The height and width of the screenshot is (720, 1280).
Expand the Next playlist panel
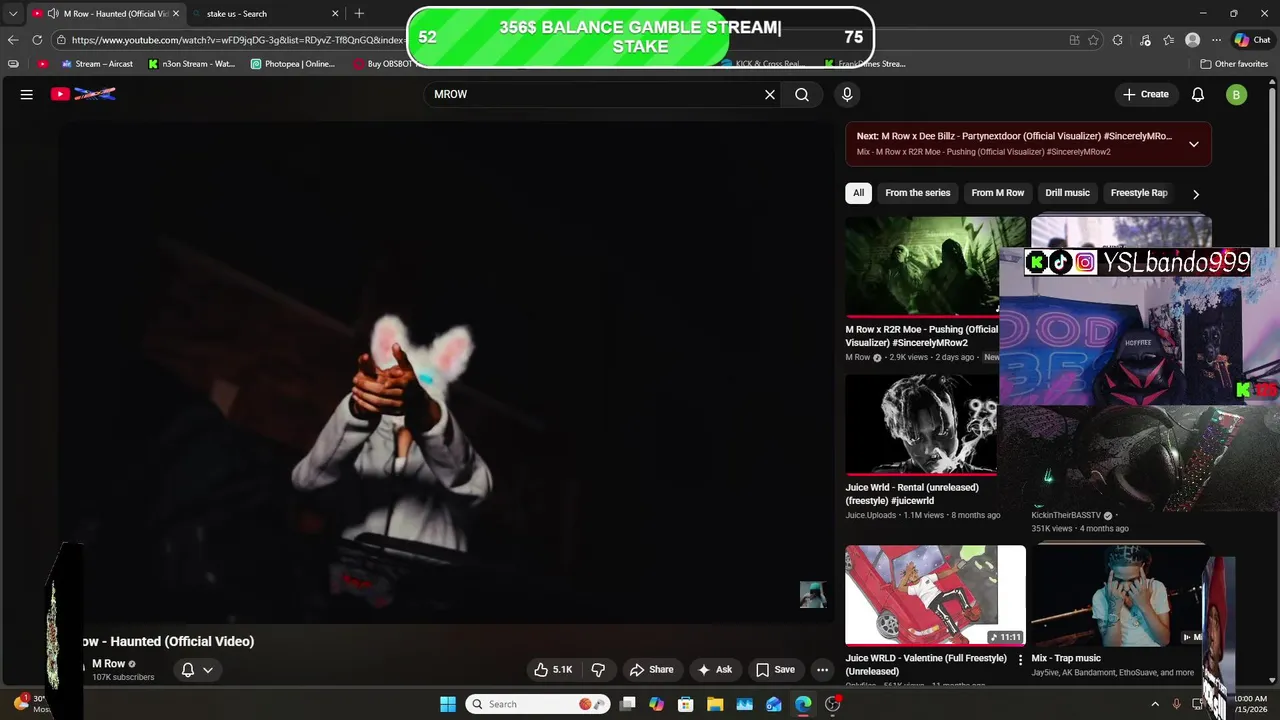[1193, 144]
